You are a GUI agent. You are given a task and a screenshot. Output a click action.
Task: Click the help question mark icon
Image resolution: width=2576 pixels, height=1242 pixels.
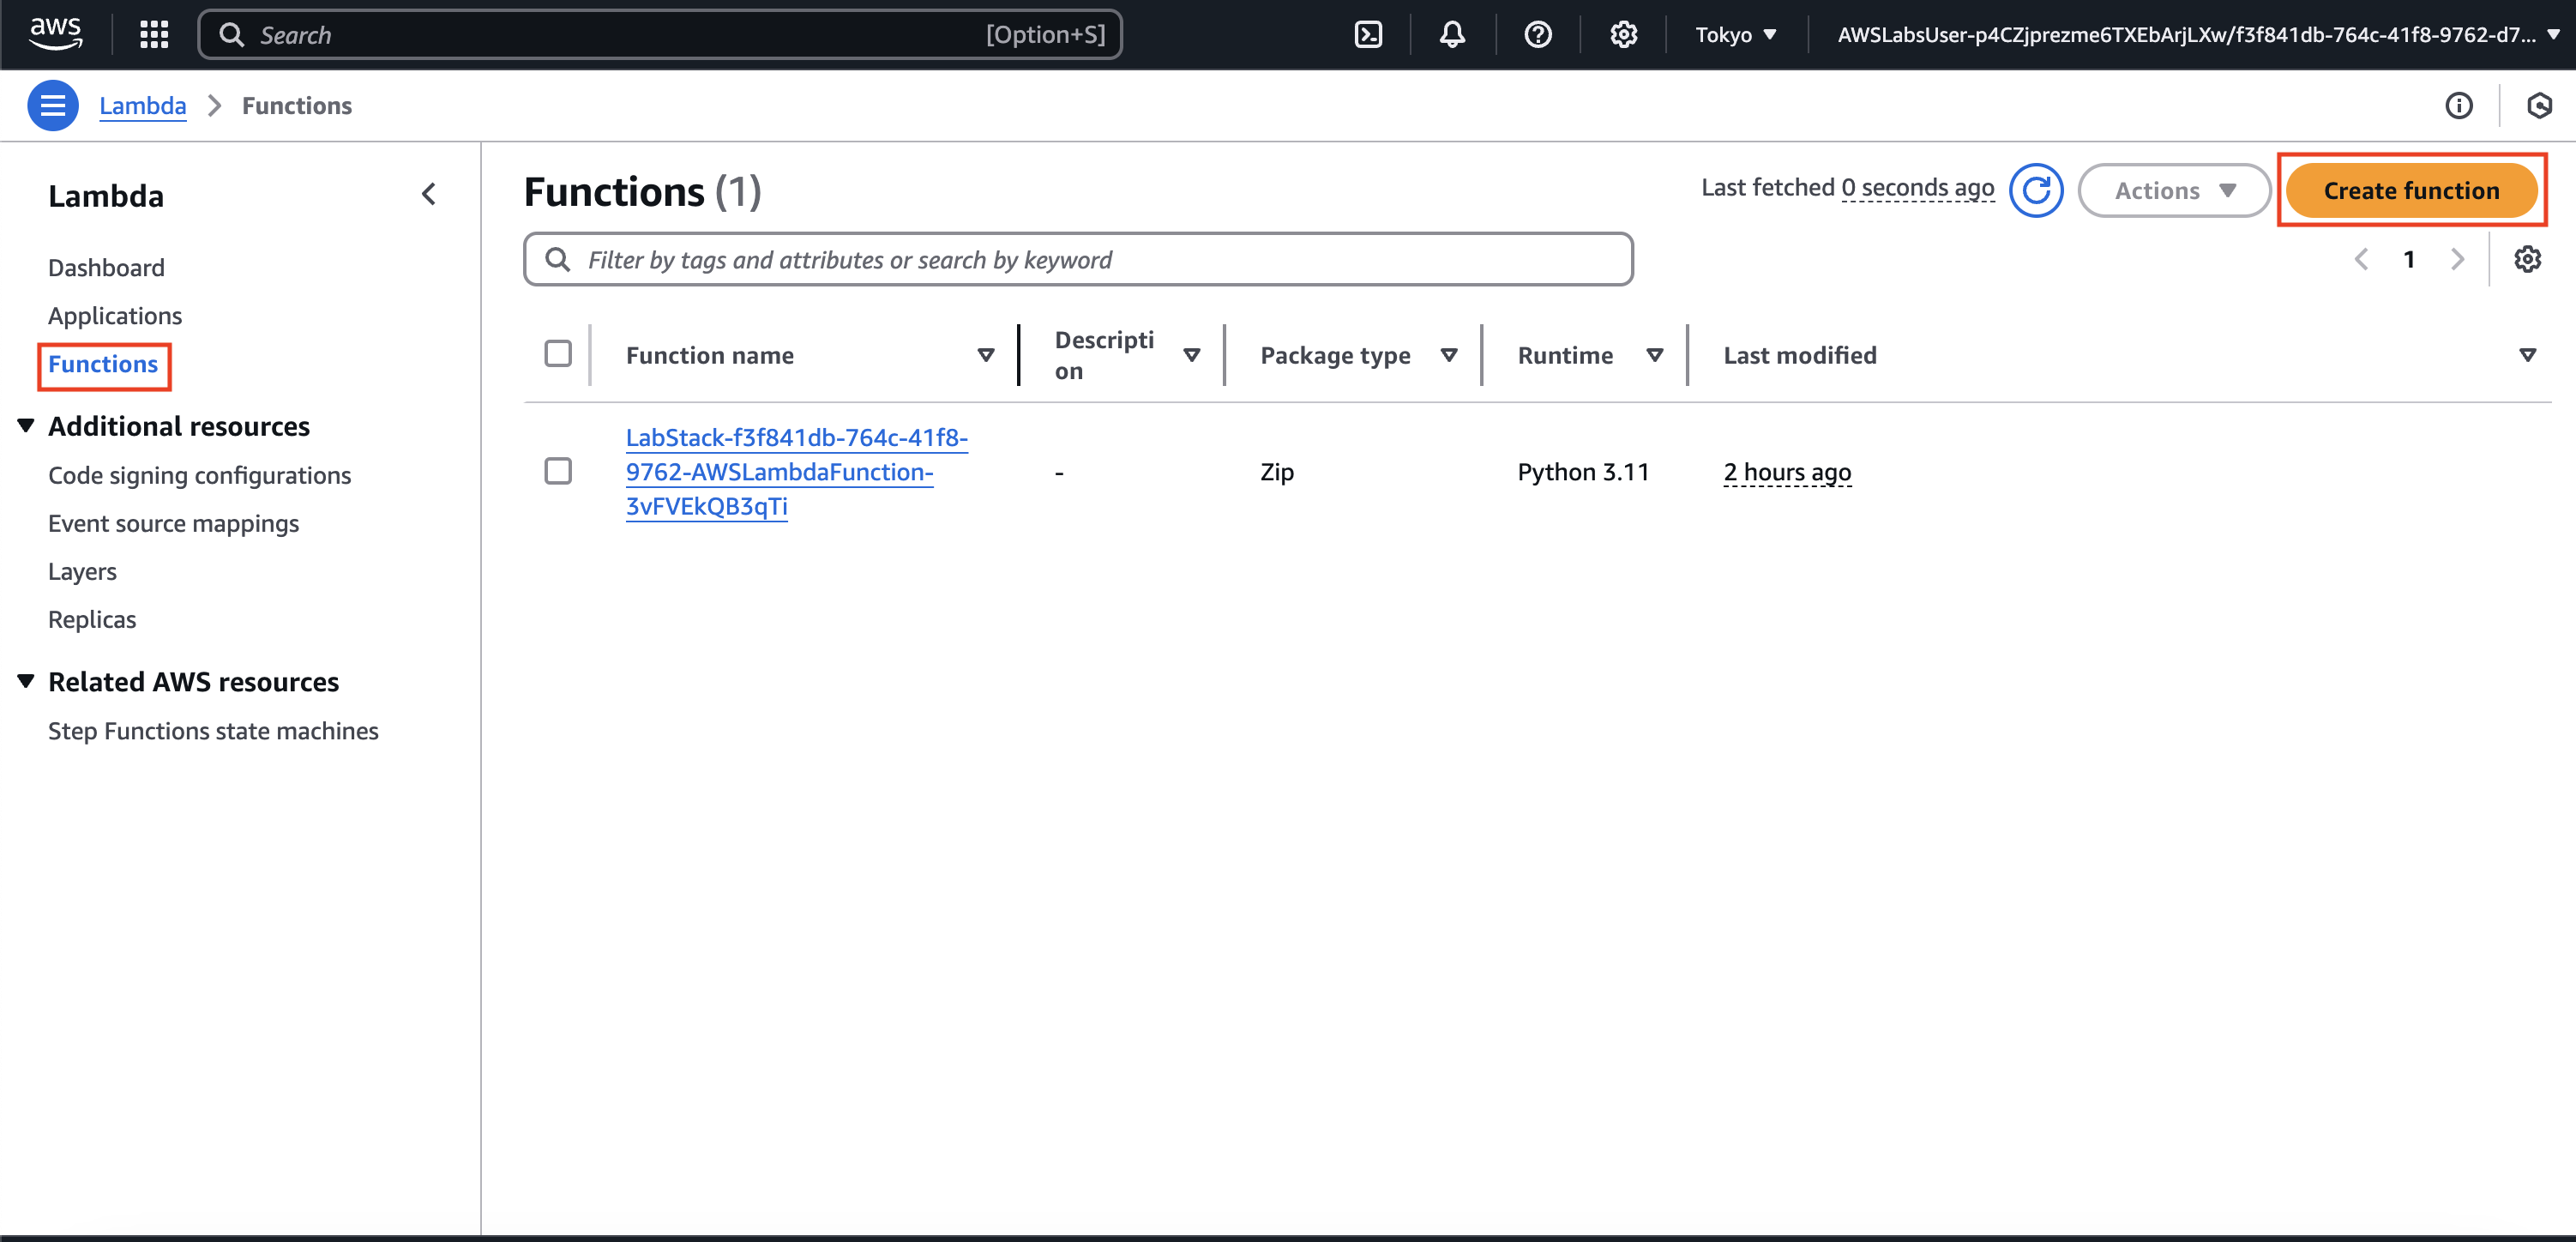1537,35
